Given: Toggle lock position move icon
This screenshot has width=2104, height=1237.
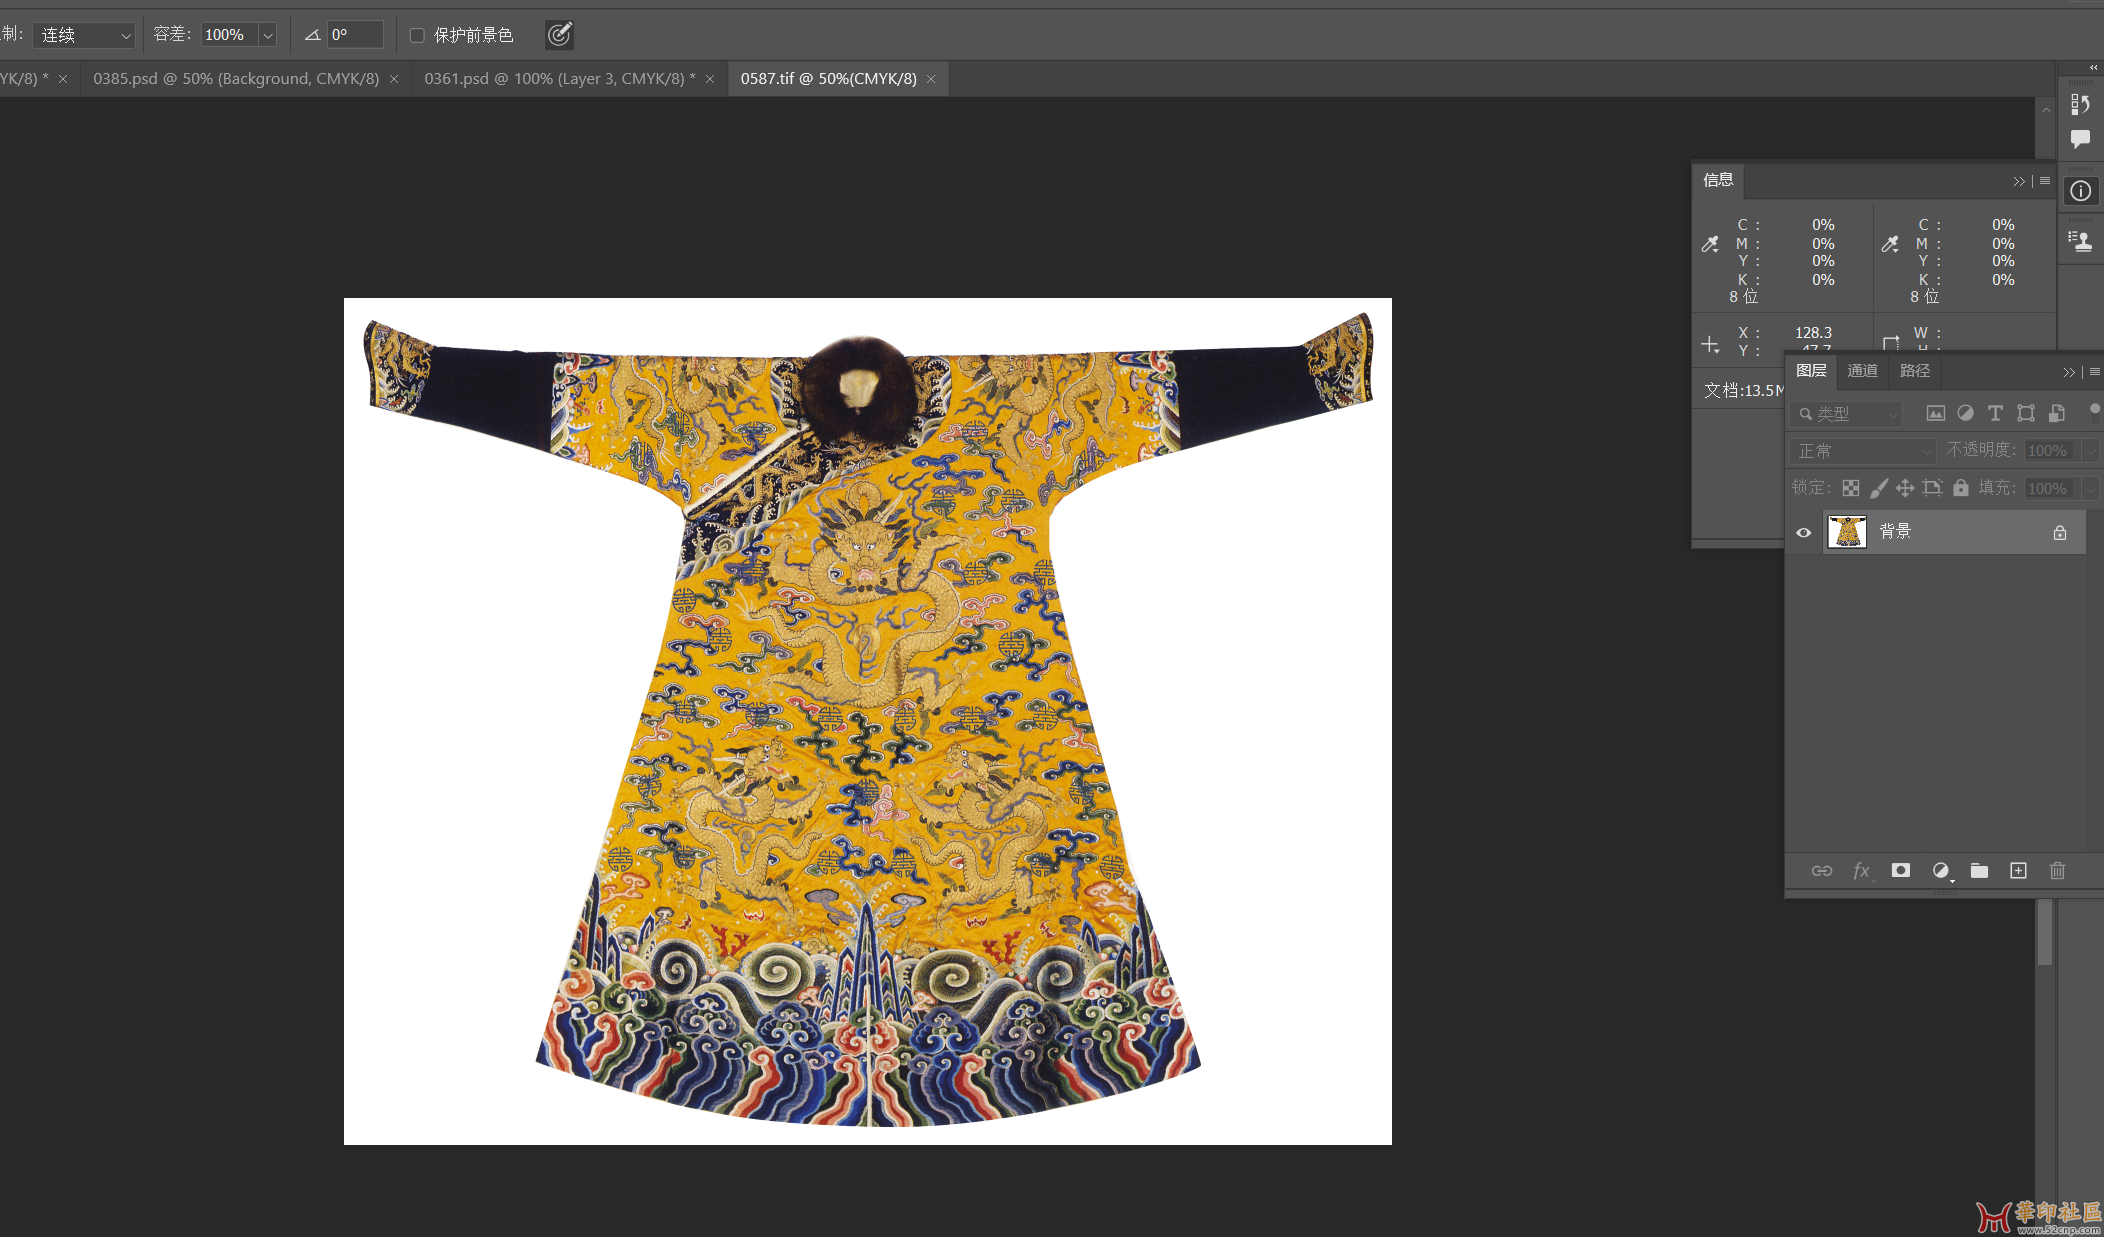Looking at the screenshot, I should 1905,488.
